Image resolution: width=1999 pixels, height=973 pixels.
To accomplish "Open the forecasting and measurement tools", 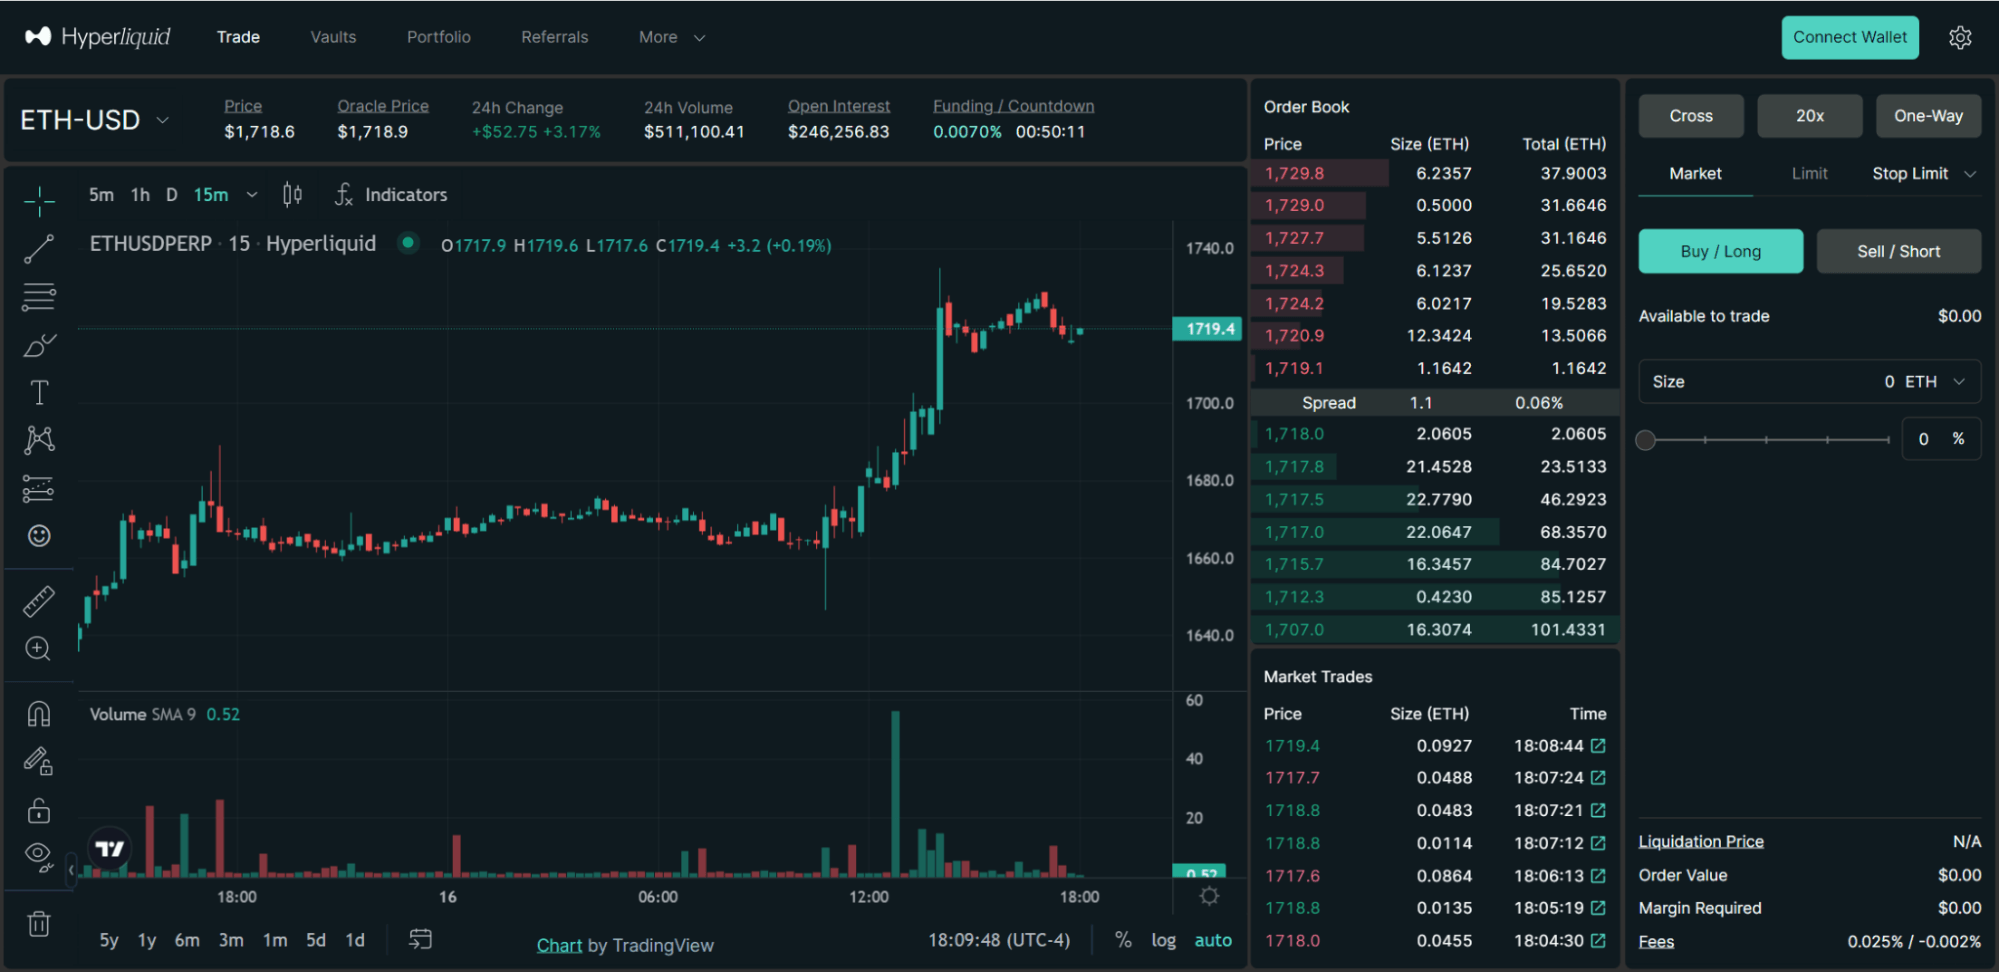I will [x=39, y=488].
